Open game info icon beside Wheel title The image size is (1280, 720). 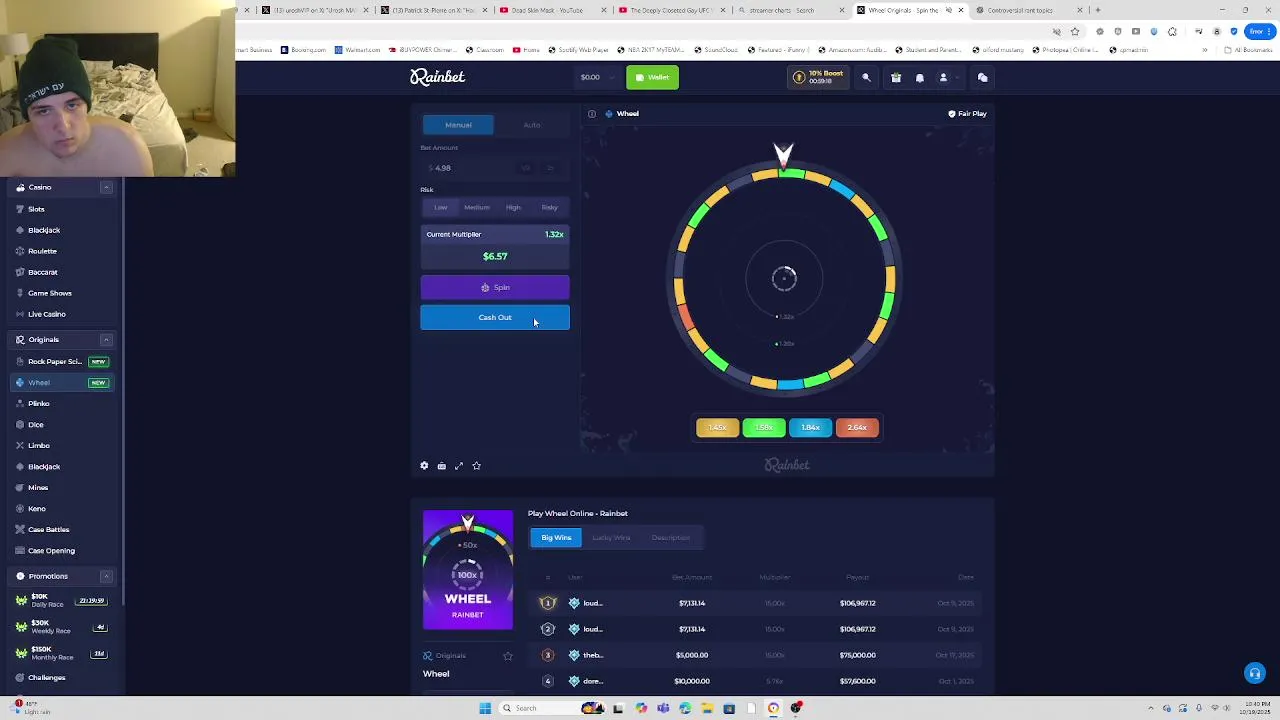pos(592,114)
